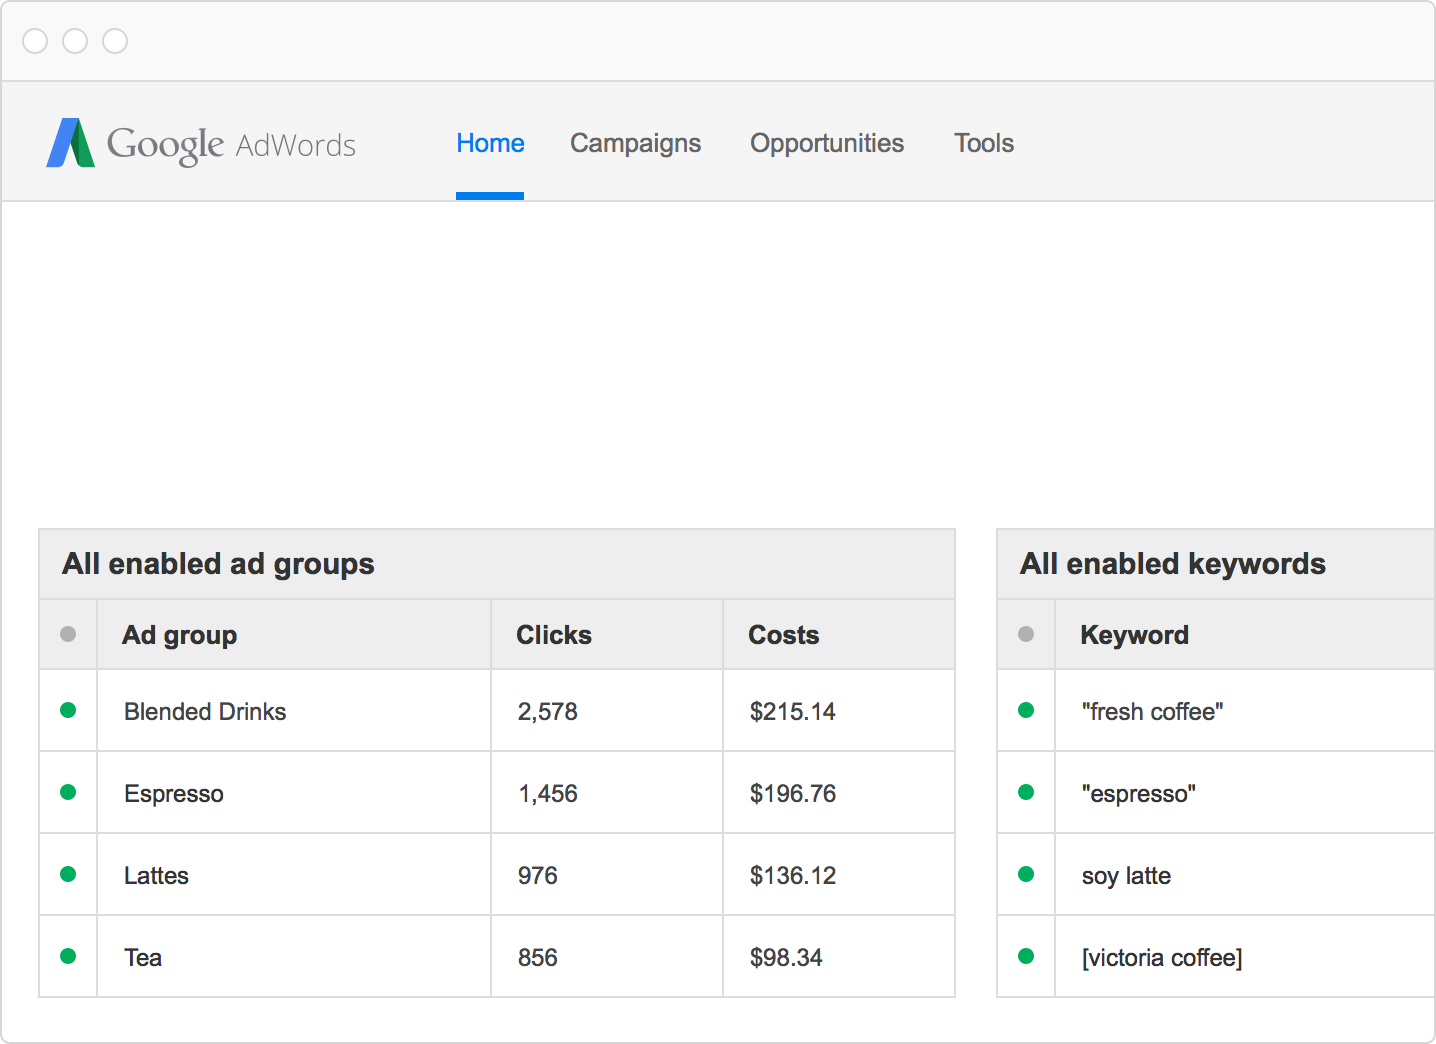The height and width of the screenshot is (1044, 1436).
Task: Switch to the Campaigns tab
Action: click(x=635, y=143)
